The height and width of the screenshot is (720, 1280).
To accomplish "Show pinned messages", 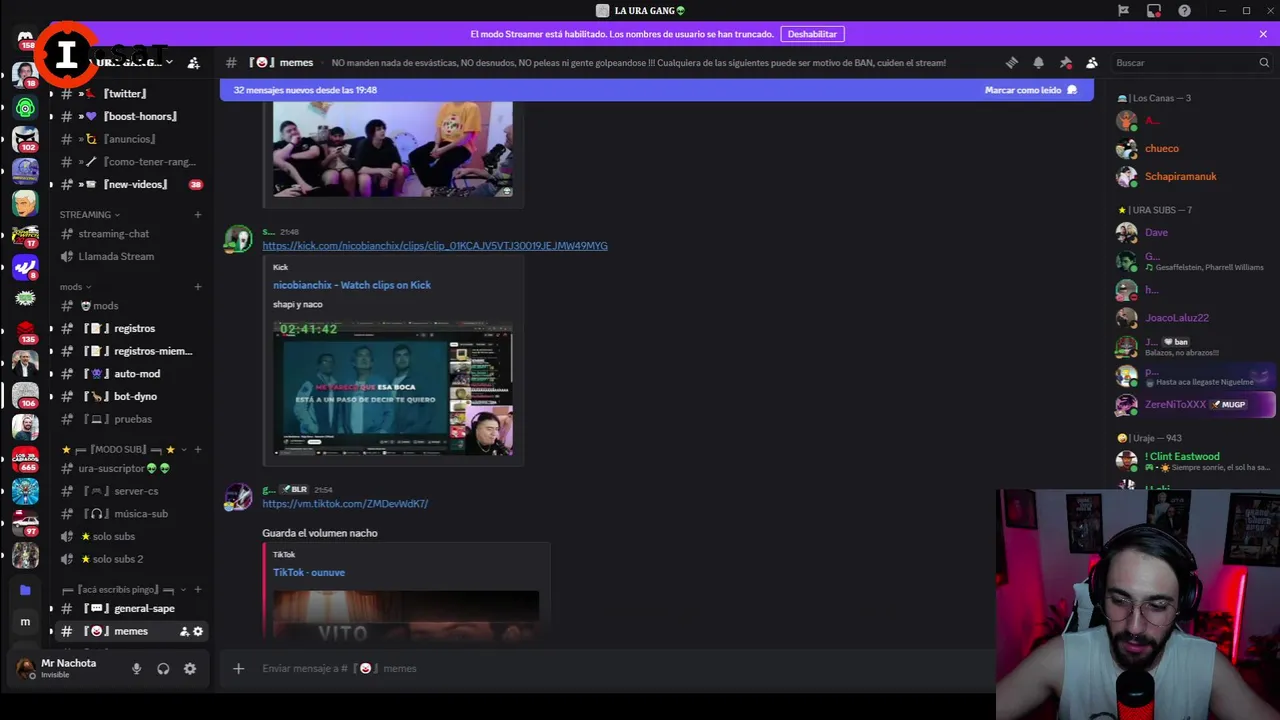I will [1065, 62].
